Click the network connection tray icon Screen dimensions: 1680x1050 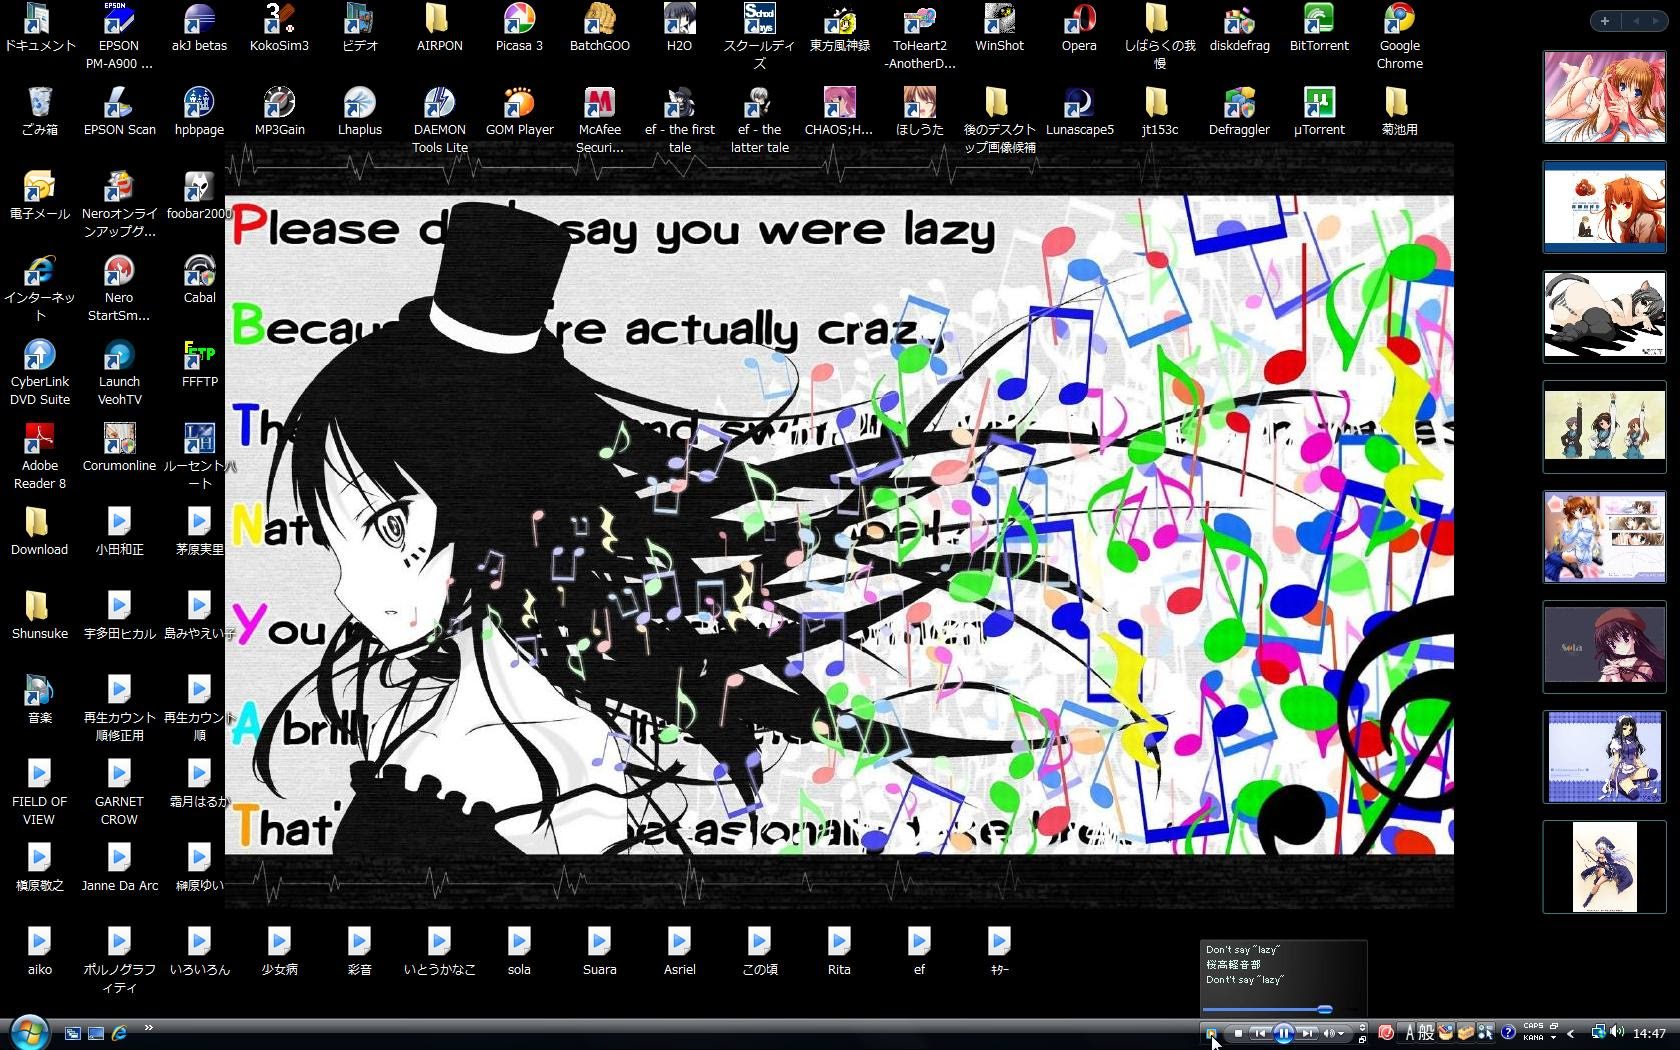(1598, 1032)
